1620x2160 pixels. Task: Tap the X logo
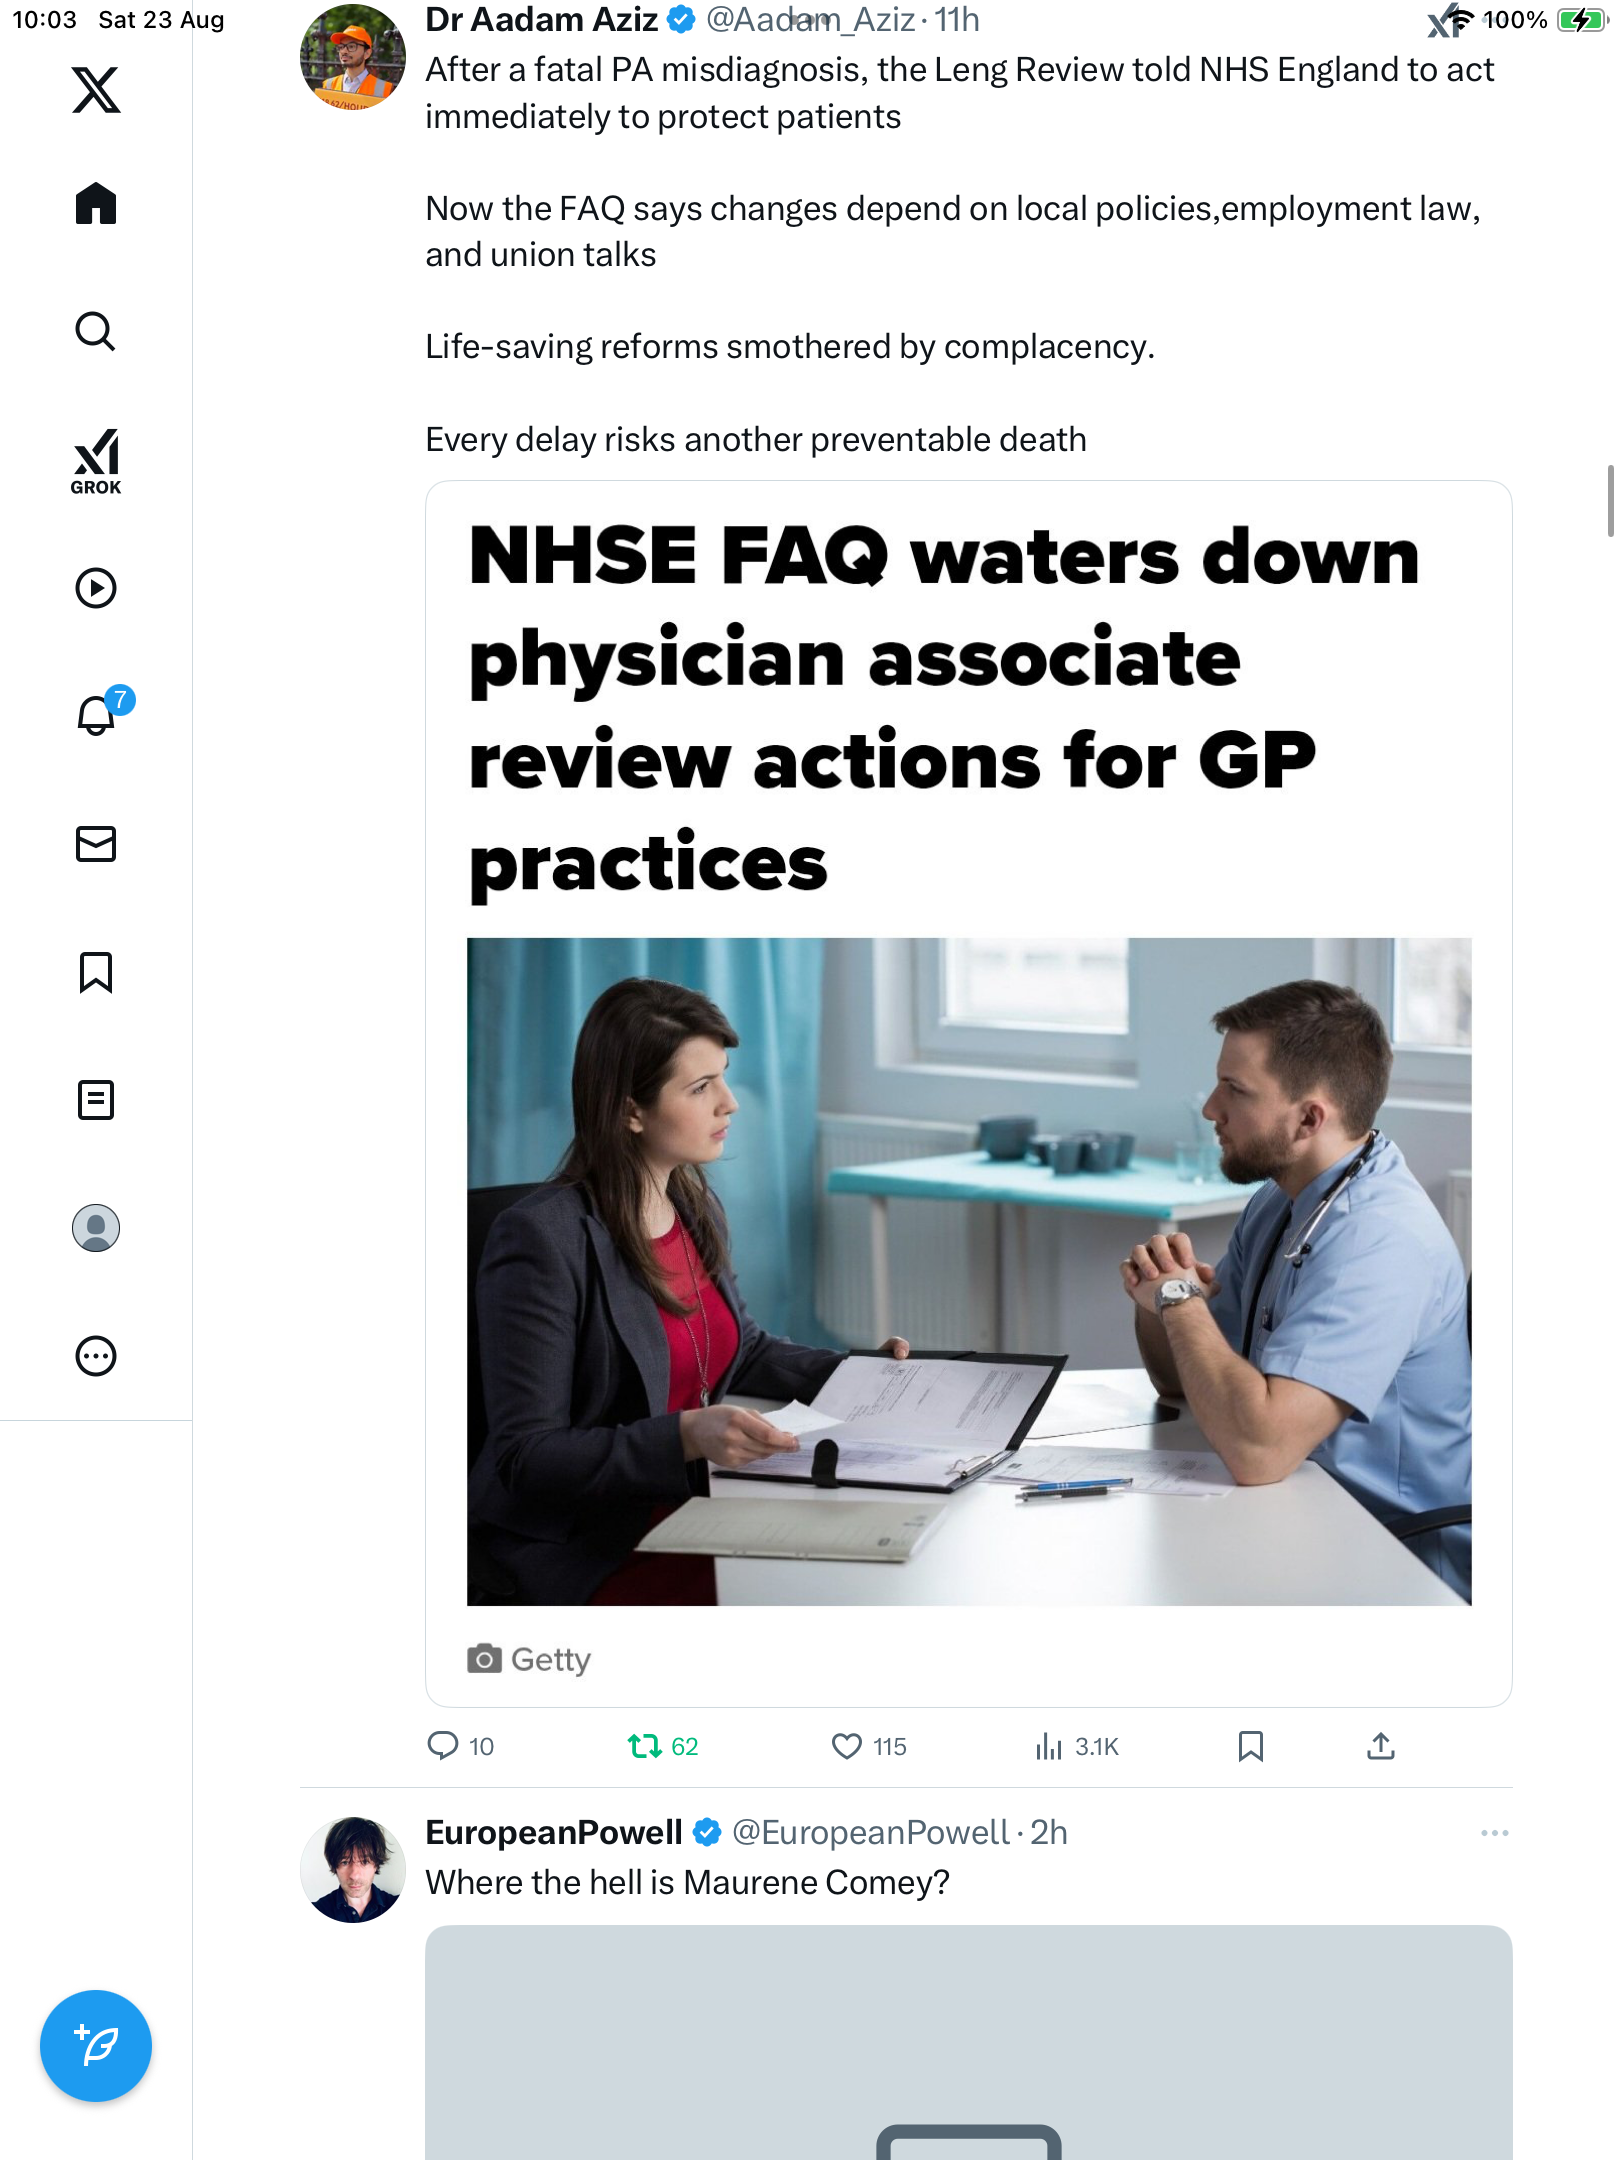point(96,90)
